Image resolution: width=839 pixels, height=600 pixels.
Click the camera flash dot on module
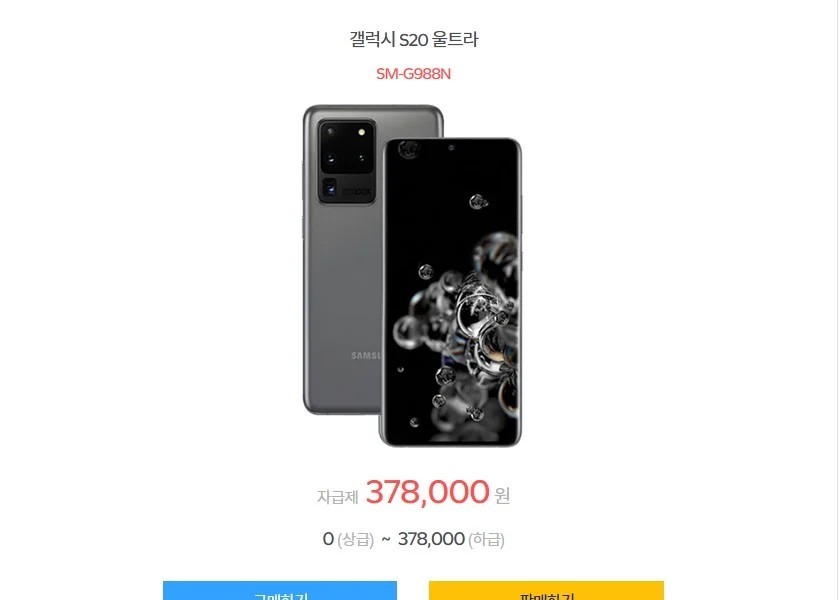click(x=362, y=132)
